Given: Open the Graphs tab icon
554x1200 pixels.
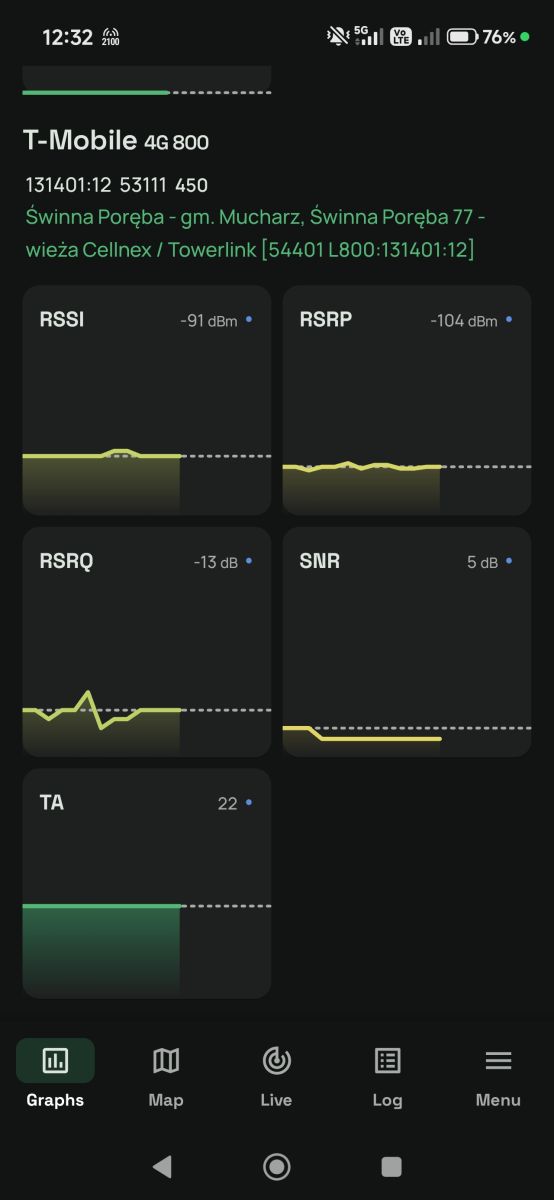Looking at the screenshot, I should (x=55, y=1061).
